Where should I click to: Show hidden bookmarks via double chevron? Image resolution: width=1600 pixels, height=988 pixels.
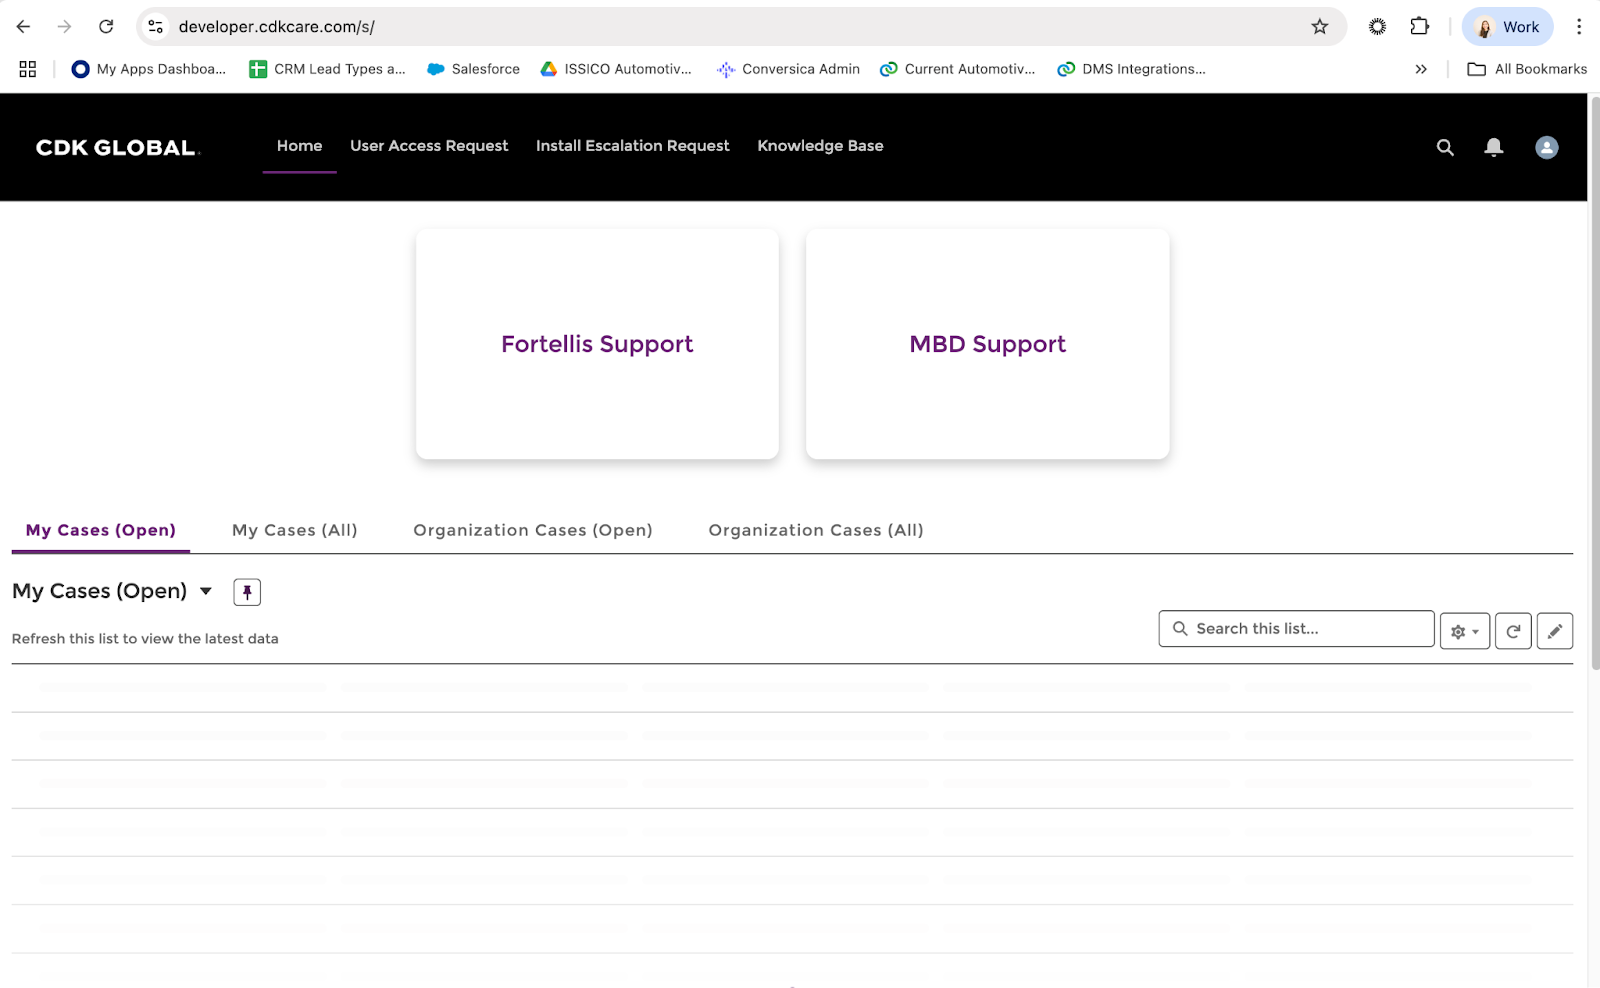point(1420,69)
